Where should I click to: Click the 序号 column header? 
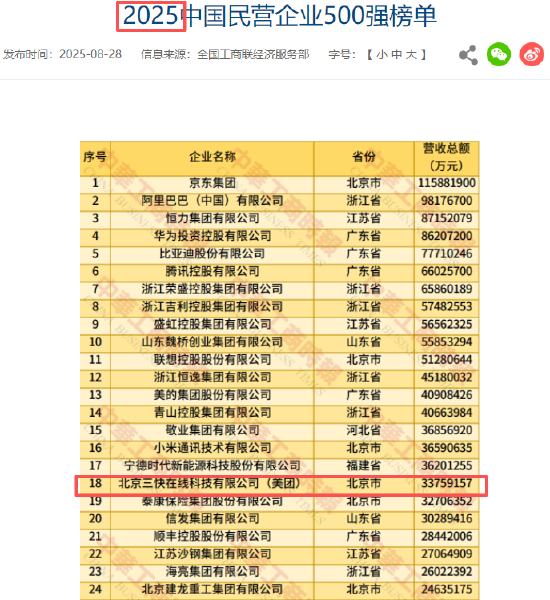[x=95, y=157]
